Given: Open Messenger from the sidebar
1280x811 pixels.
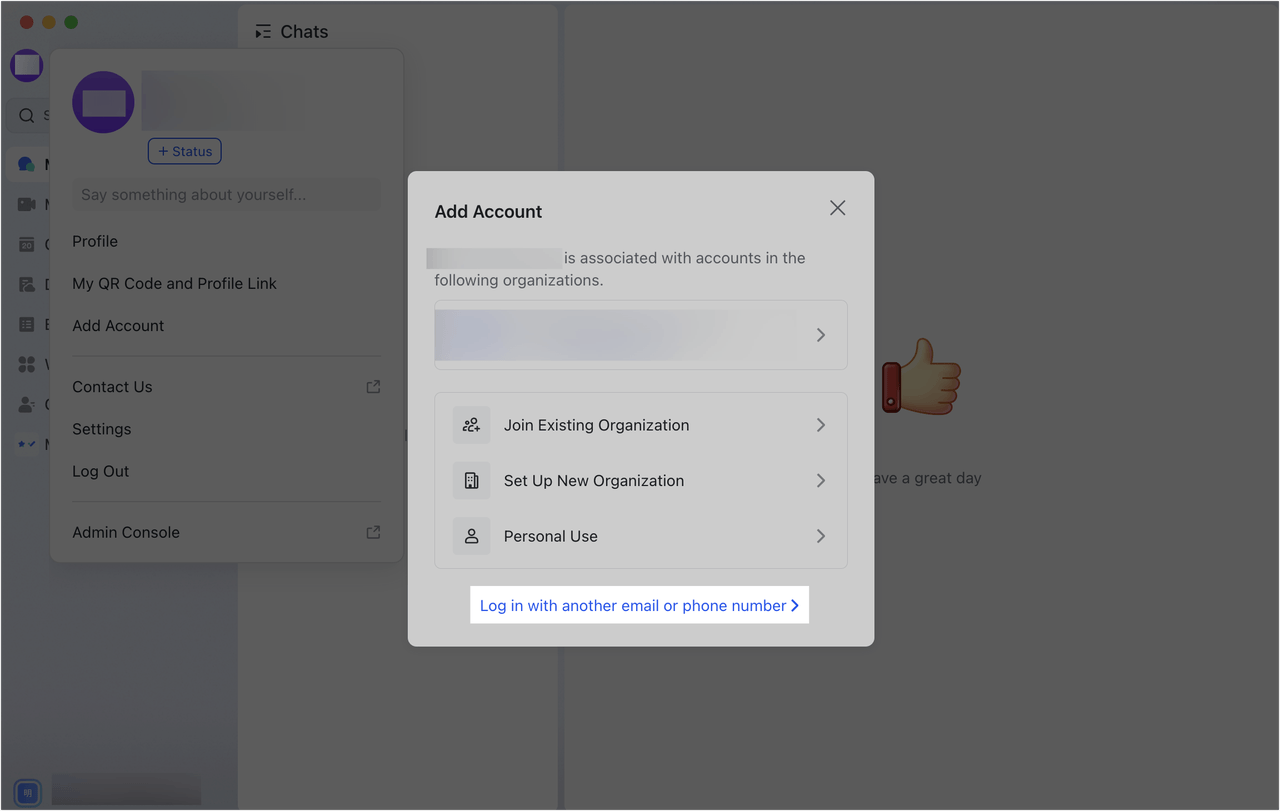Looking at the screenshot, I should [x=26, y=163].
